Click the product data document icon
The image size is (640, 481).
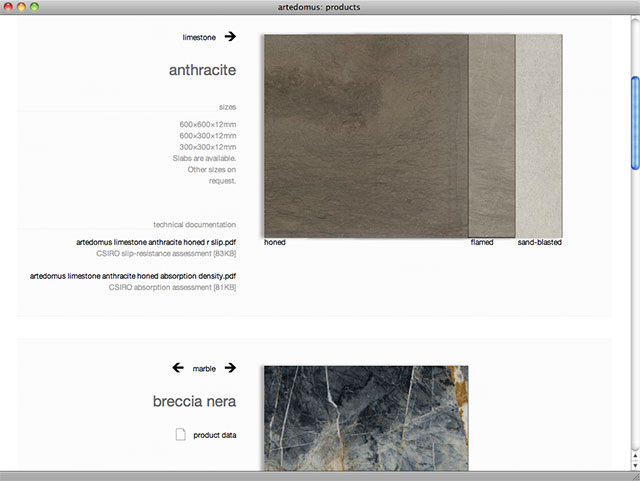click(181, 435)
